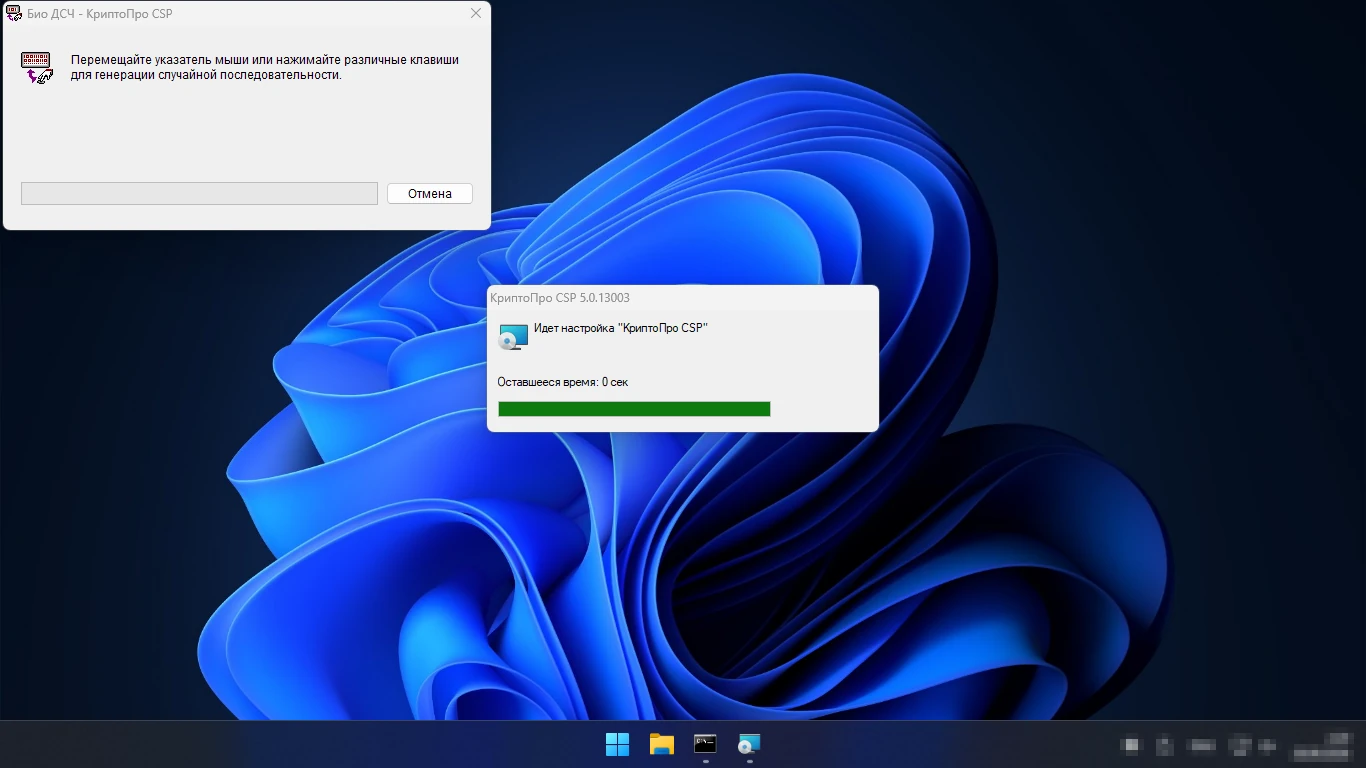Click the "Оставшееся время: 0 сек" text
The height and width of the screenshot is (768, 1366).
[563, 382]
